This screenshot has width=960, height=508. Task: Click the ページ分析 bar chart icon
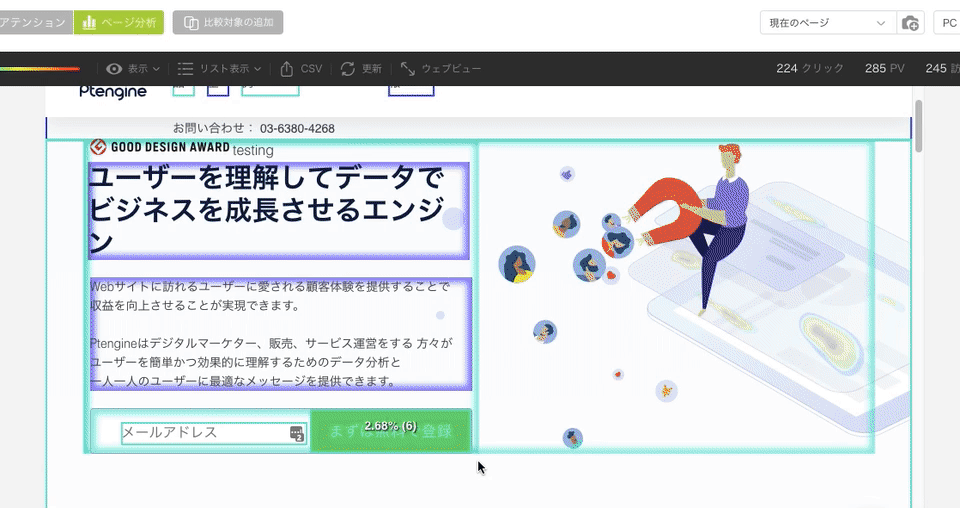[x=89, y=23]
